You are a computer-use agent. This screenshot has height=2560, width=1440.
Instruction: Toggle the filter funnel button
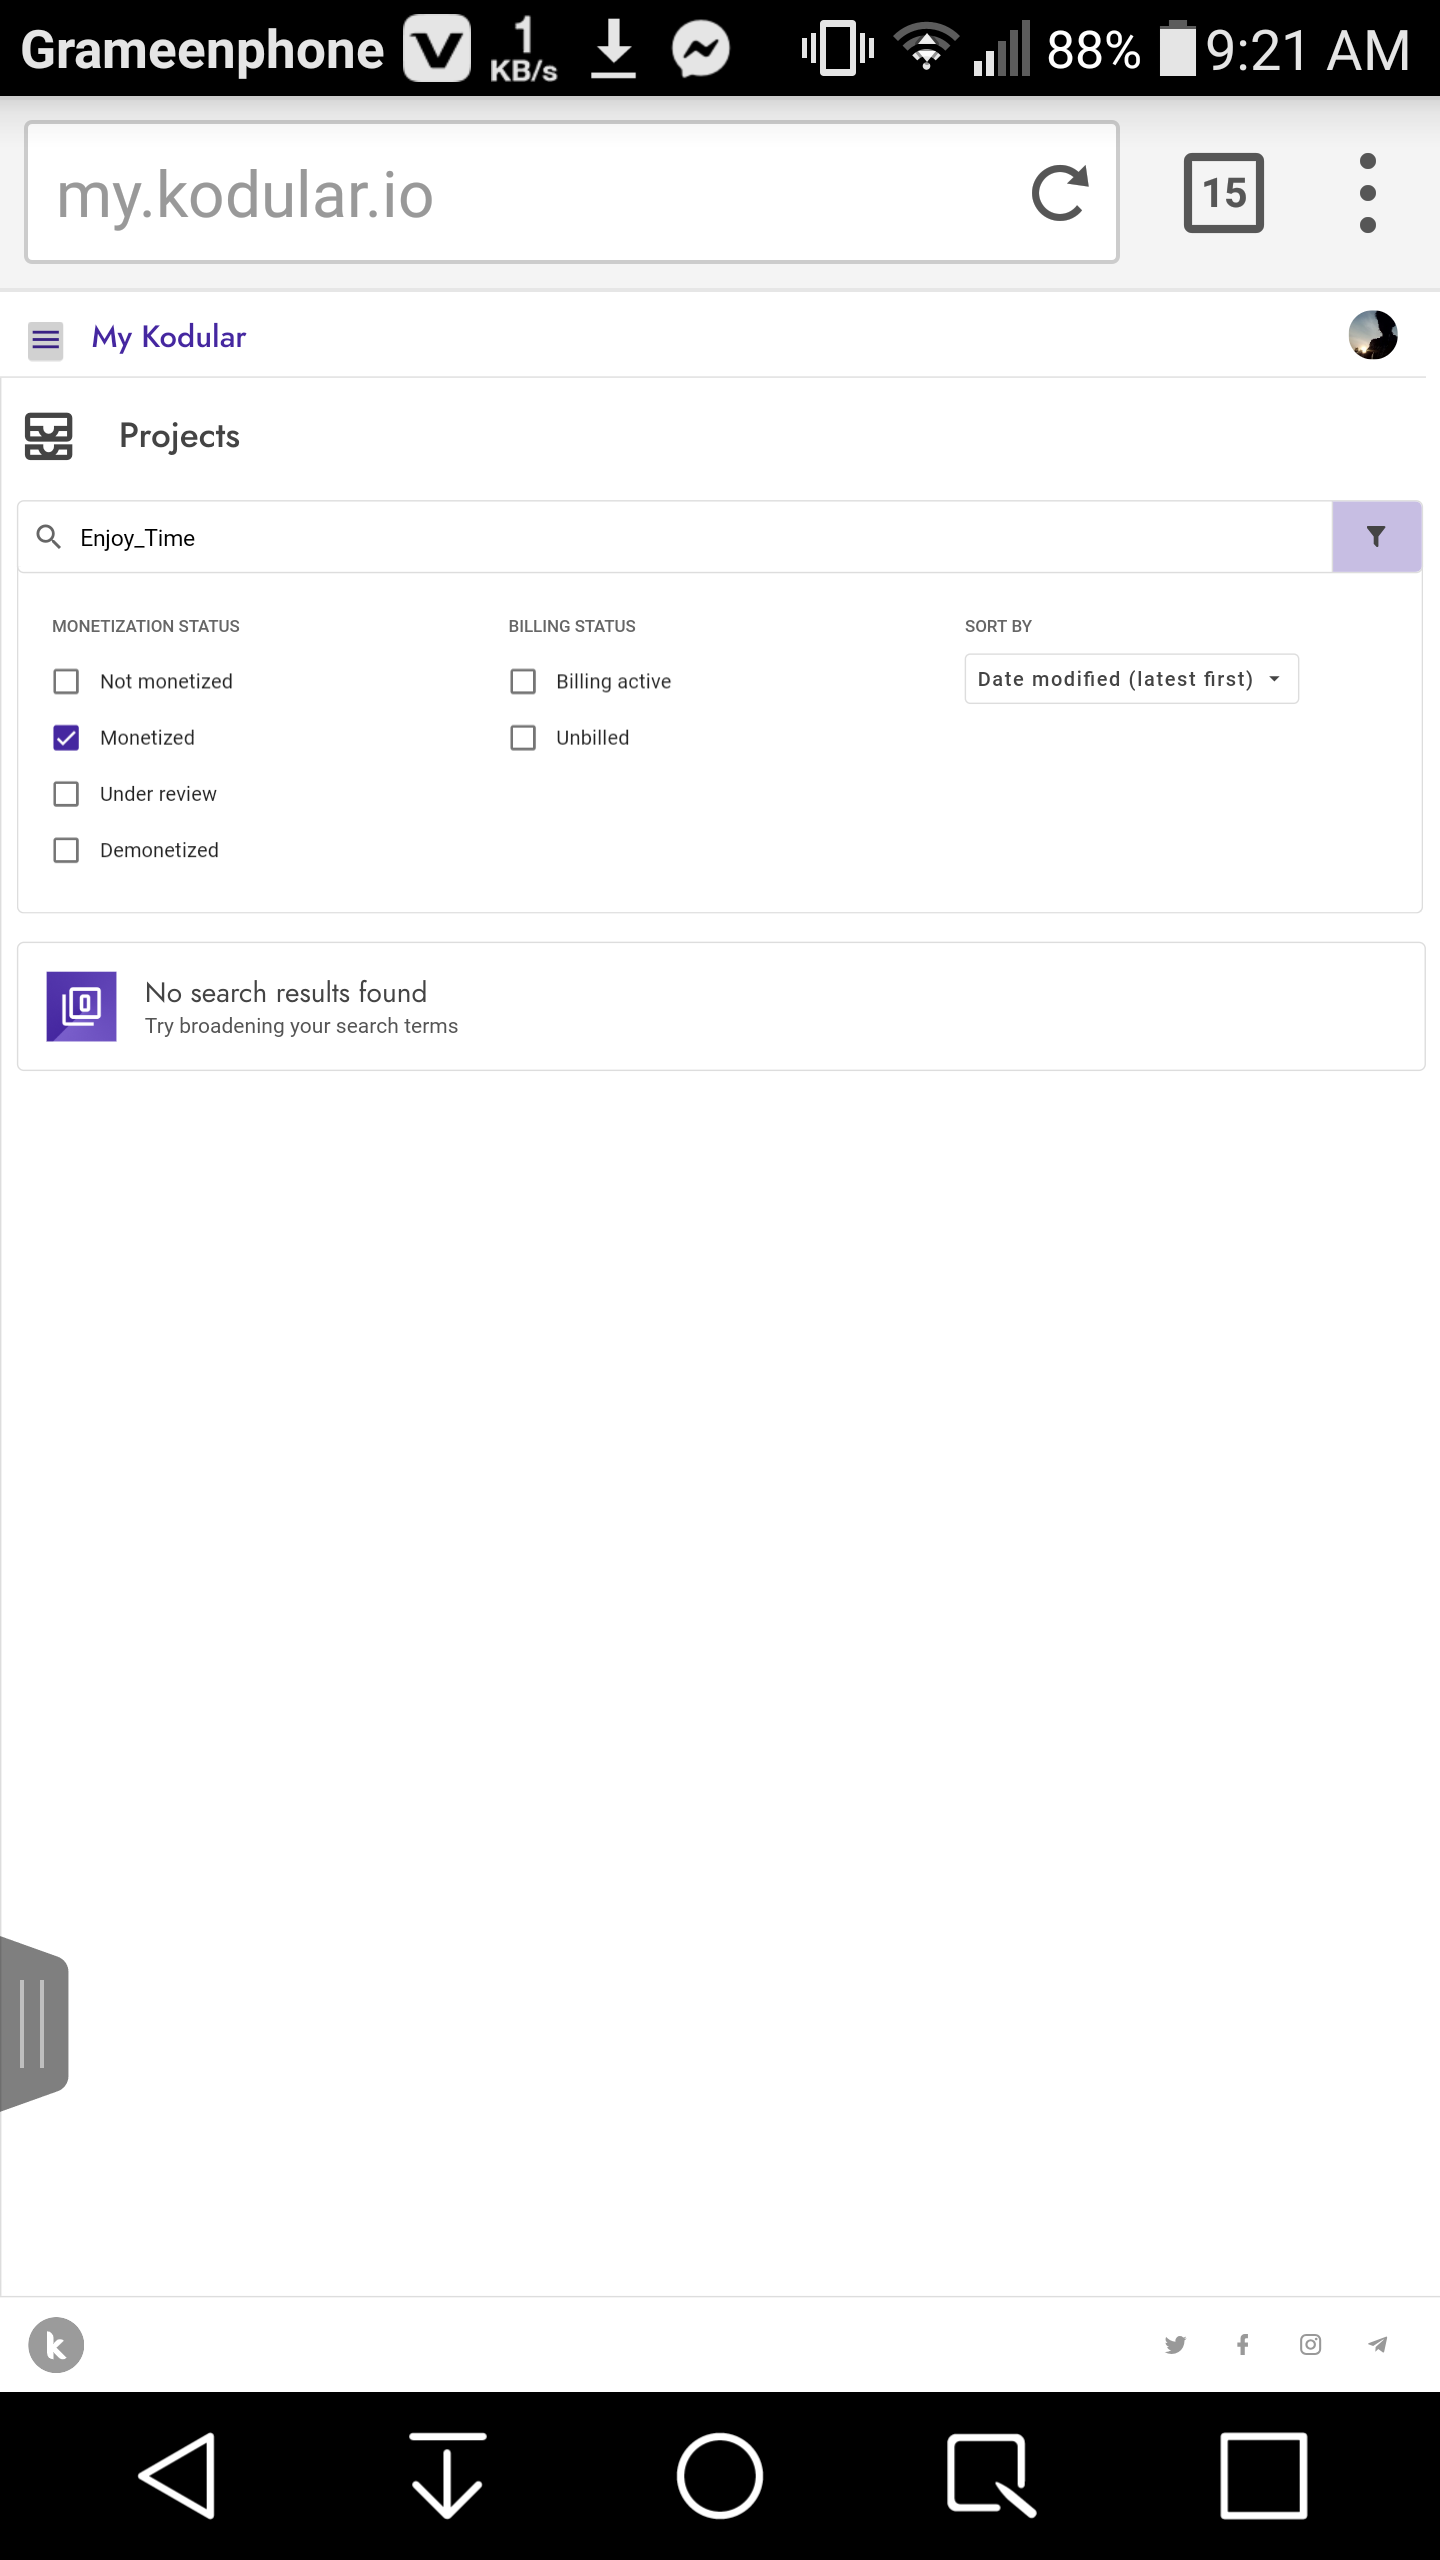pyautogui.click(x=1376, y=537)
